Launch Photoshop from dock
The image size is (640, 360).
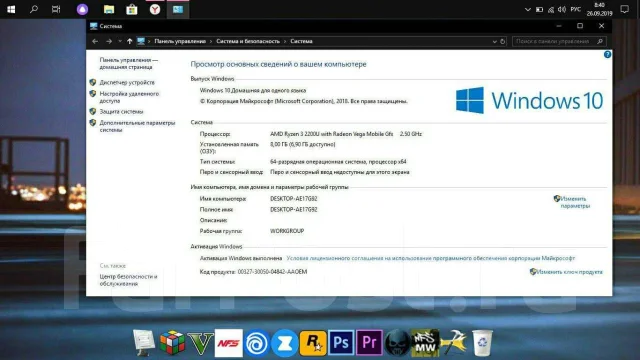341,343
